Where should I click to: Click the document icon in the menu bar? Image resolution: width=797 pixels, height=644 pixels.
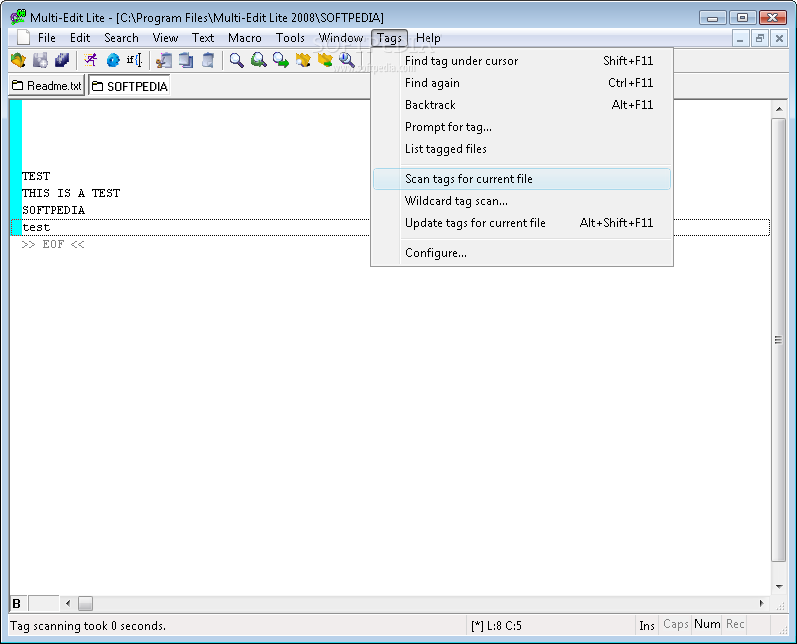tap(23, 38)
